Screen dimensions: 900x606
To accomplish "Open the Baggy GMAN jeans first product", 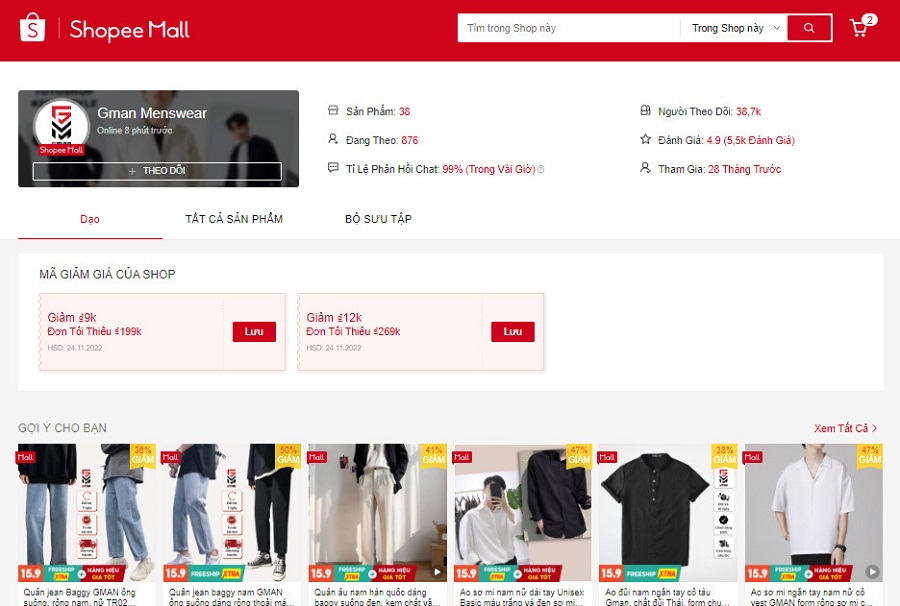I will pyautogui.click(x=87, y=510).
